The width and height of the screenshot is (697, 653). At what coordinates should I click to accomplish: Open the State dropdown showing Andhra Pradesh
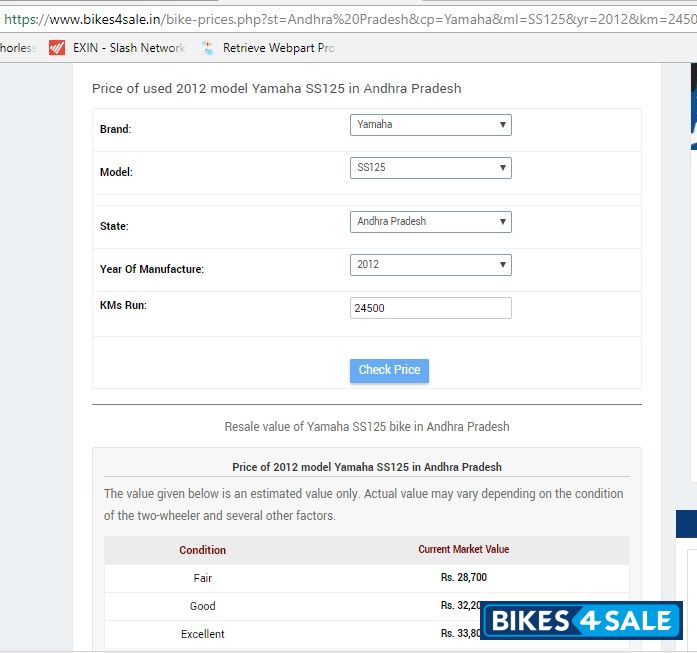pyautogui.click(x=430, y=222)
